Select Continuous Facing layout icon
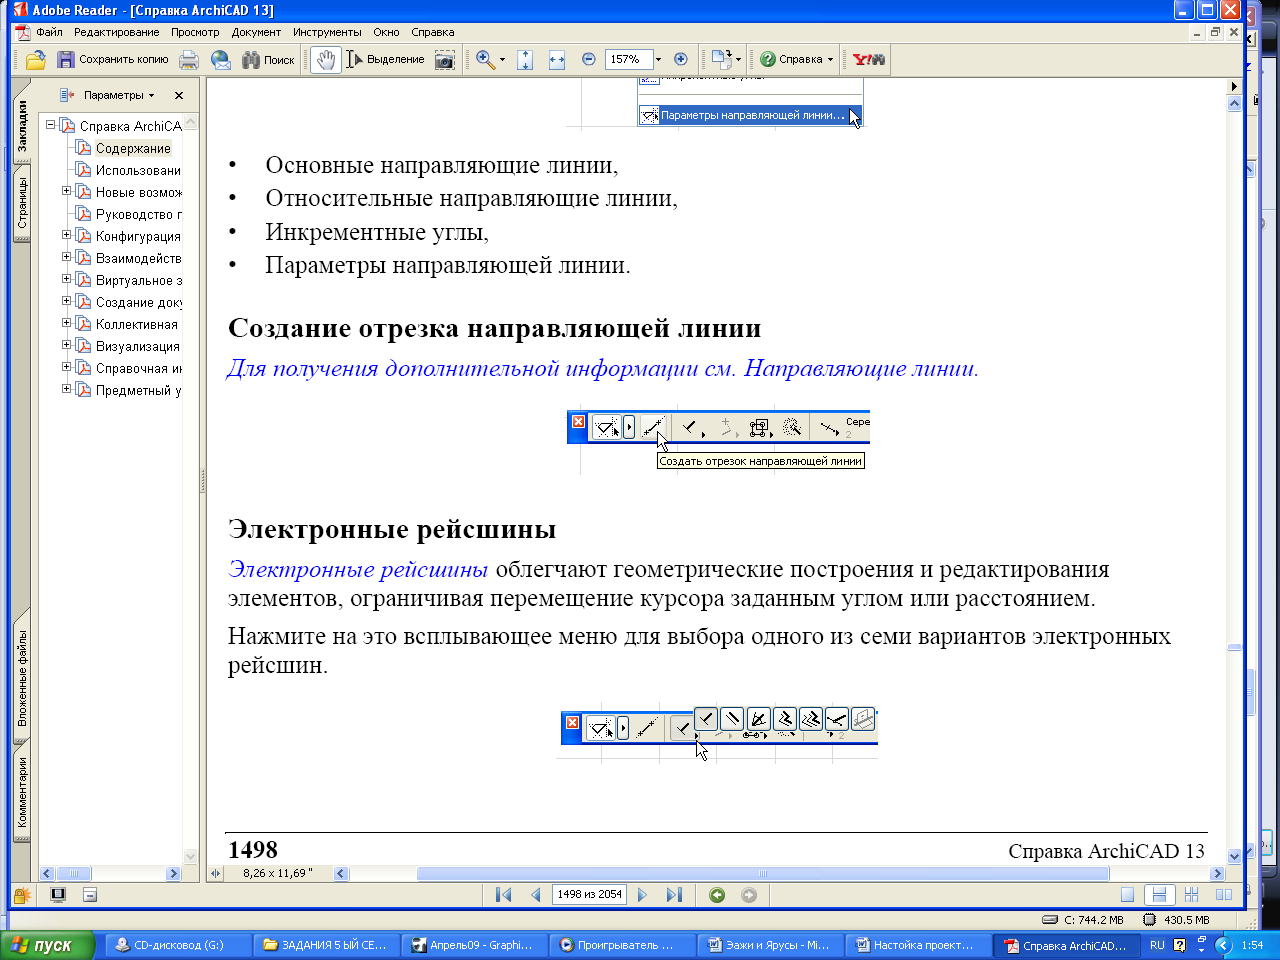The height and width of the screenshot is (960, 1280). click(x=1191, y=895)
